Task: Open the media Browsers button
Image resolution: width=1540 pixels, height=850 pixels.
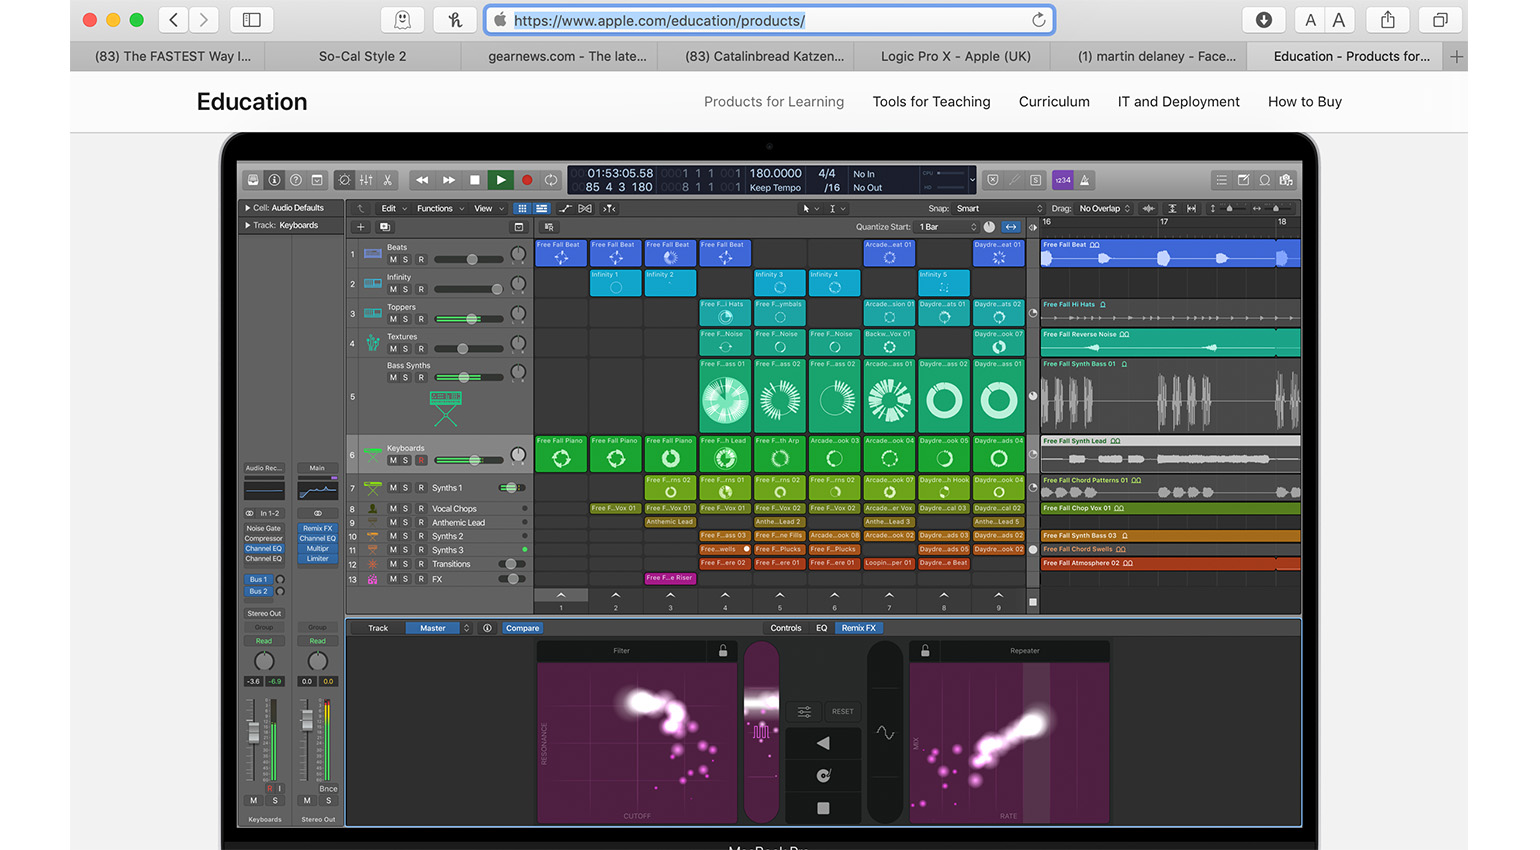Action: click(x=1286, y=180)
